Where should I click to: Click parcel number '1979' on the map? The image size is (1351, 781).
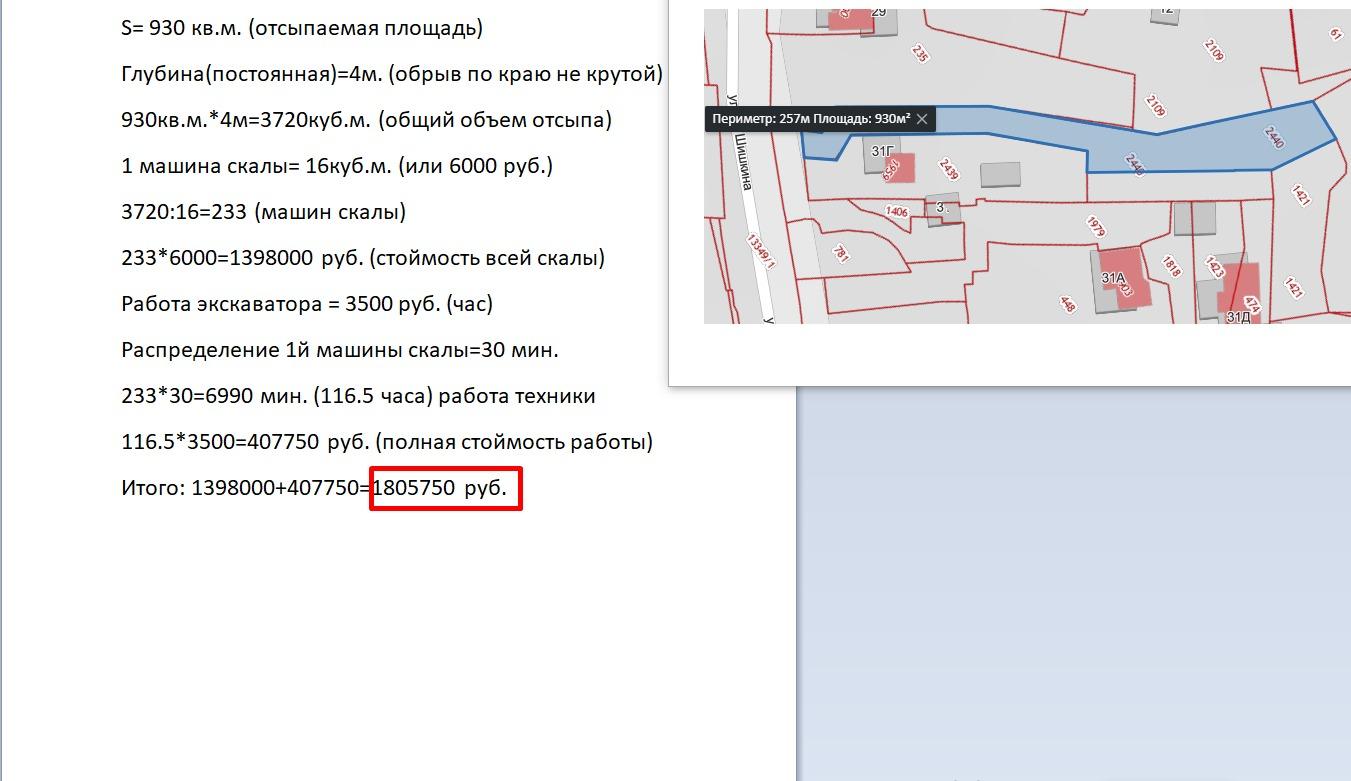1094,226
